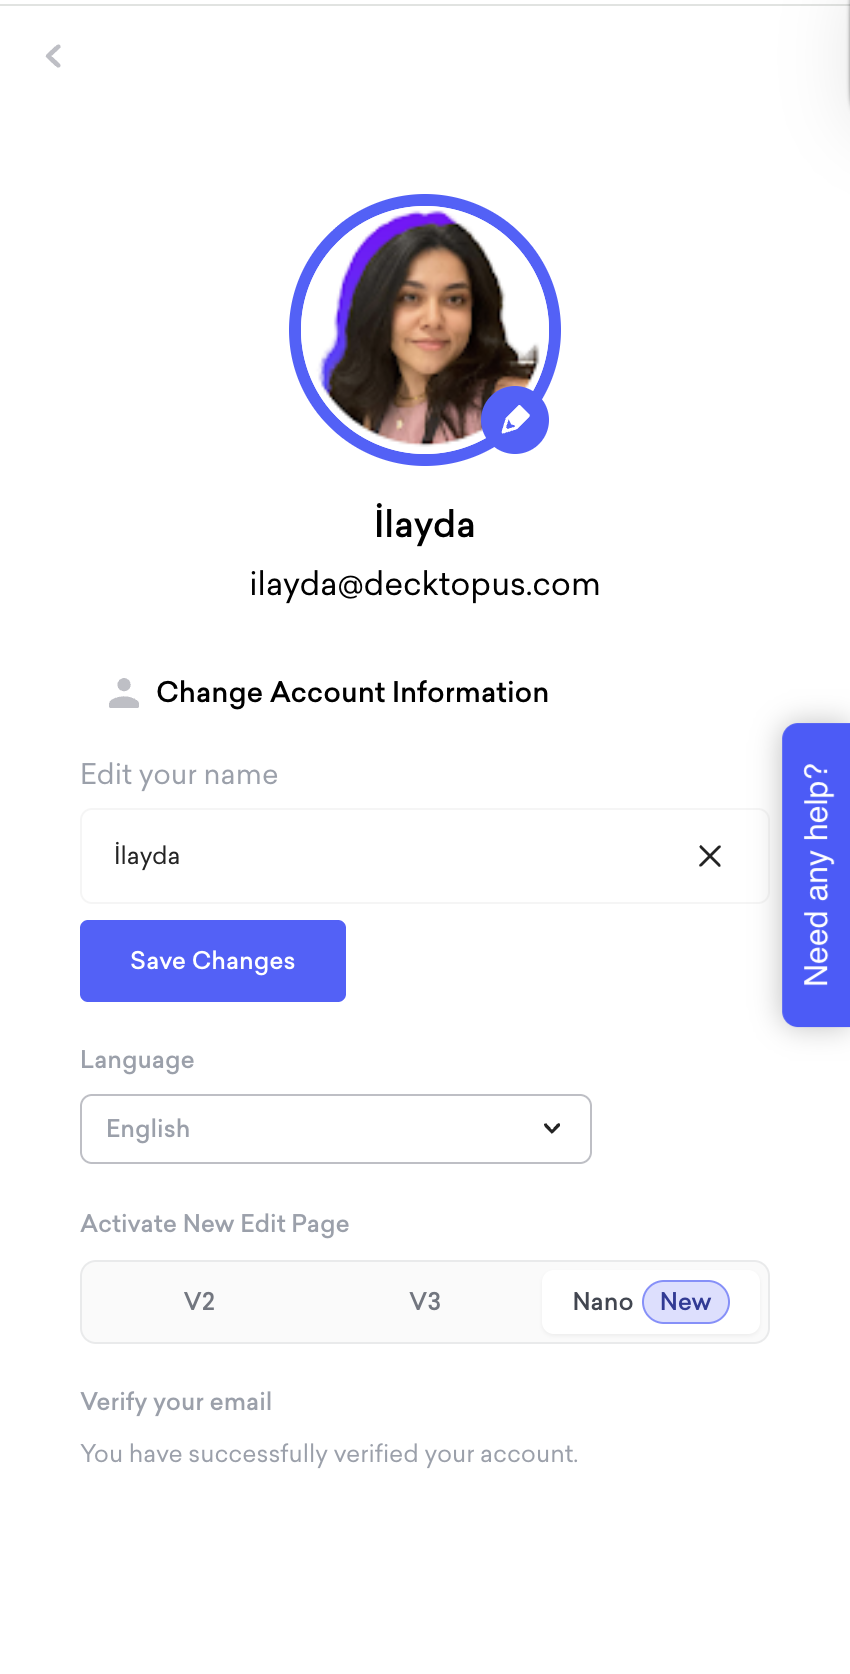Viewport: 850px width, 1674px height.
Task: Go back using the left chevron arrow
Action: pos(54,56)
